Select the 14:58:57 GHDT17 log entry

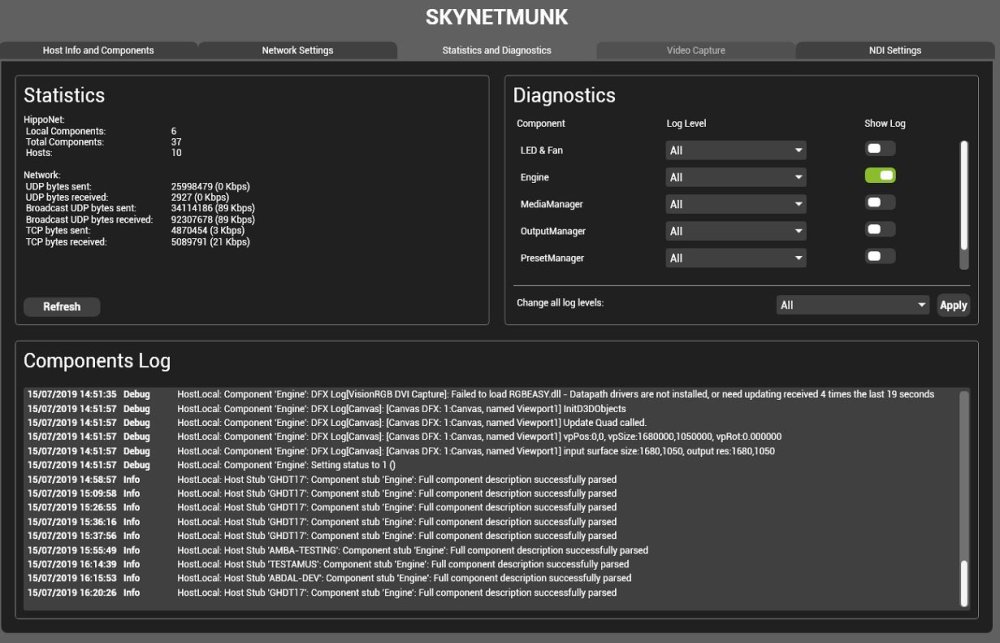(x=491, y=480)
